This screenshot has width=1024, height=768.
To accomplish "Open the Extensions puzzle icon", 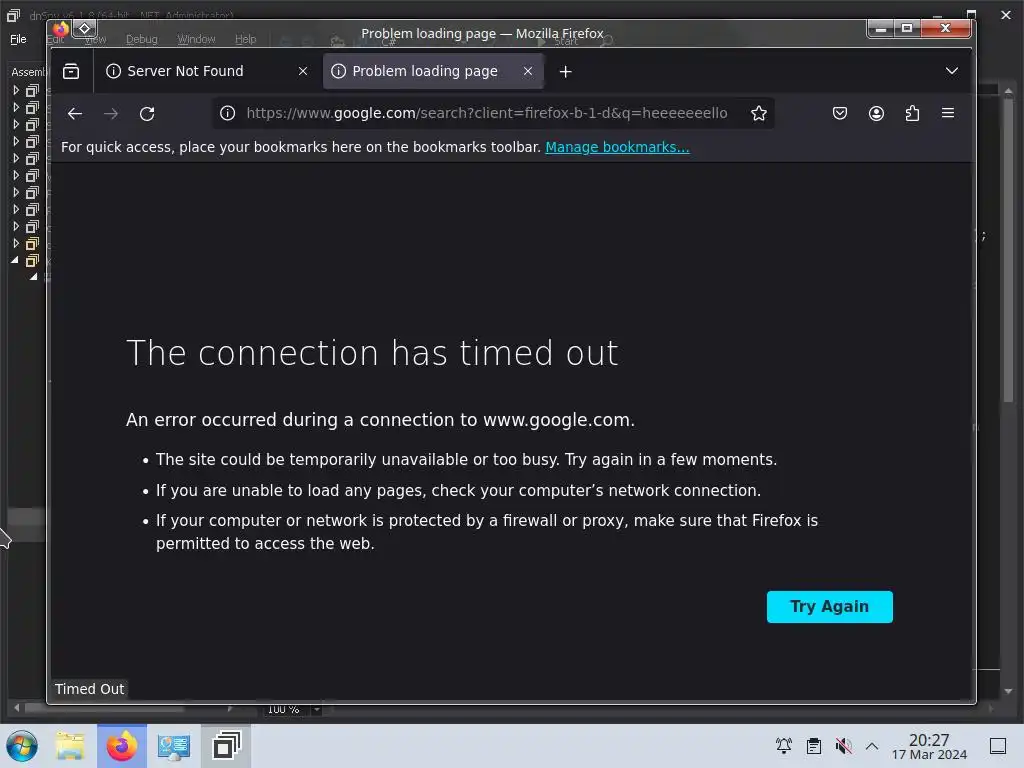I will tap(912, 114).
